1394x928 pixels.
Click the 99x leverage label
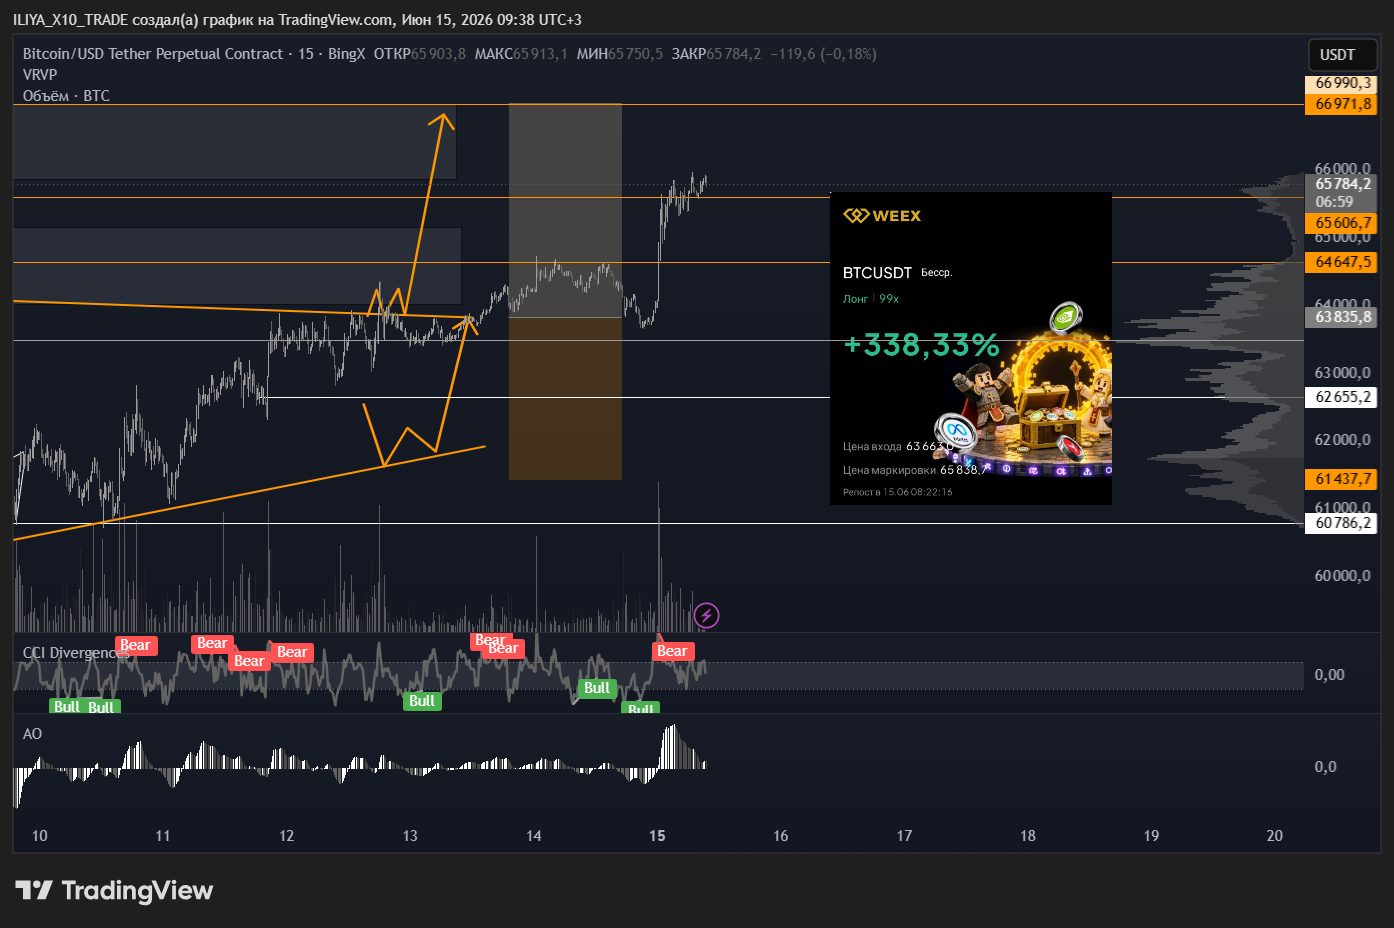(889, 299)
